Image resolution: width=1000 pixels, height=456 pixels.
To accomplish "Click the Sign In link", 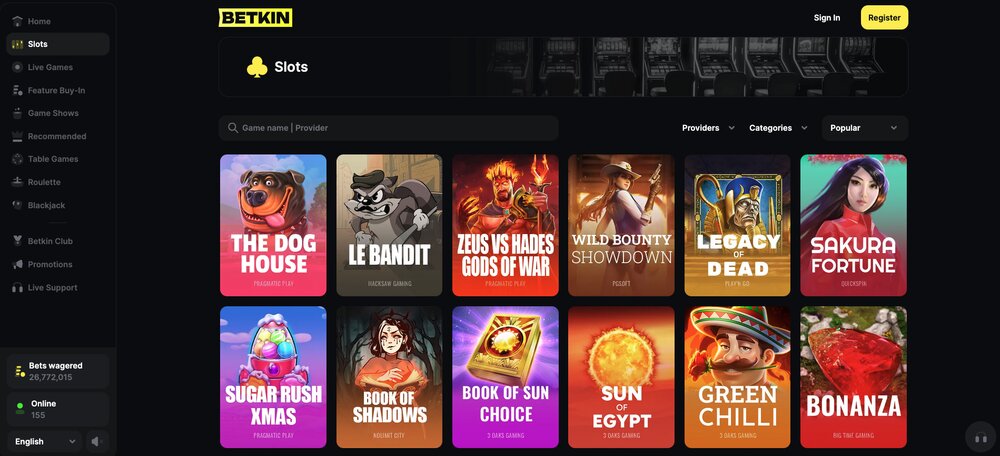I will point(827,18).
